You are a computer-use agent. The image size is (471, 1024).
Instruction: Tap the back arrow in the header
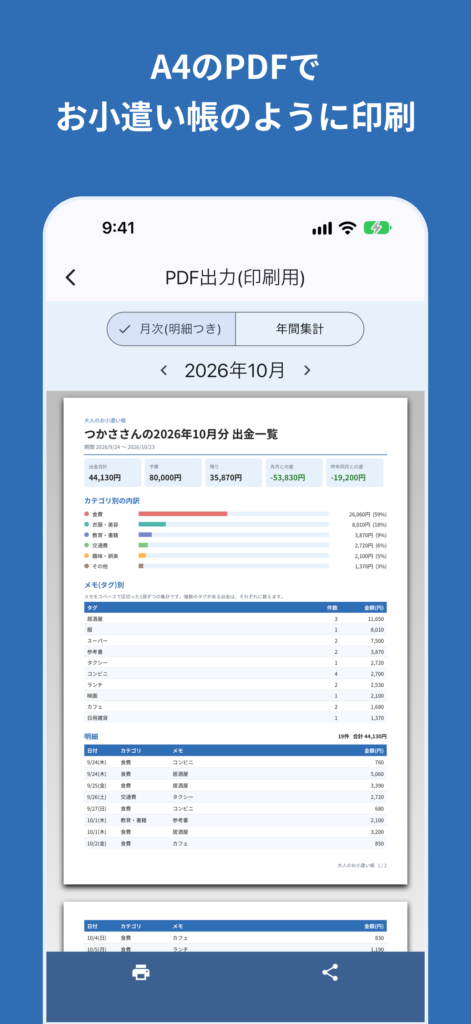pos(71,278)
